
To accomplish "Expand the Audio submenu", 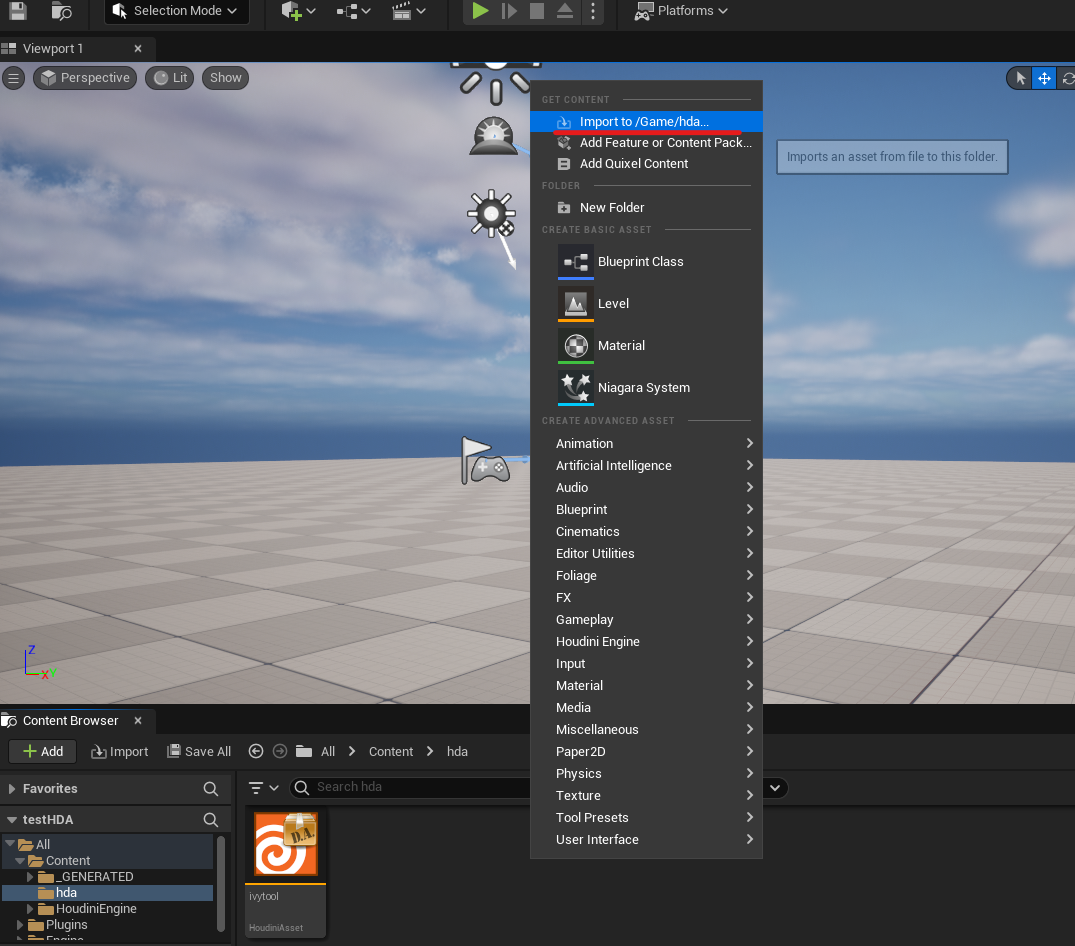I will [x=646, y=487].
